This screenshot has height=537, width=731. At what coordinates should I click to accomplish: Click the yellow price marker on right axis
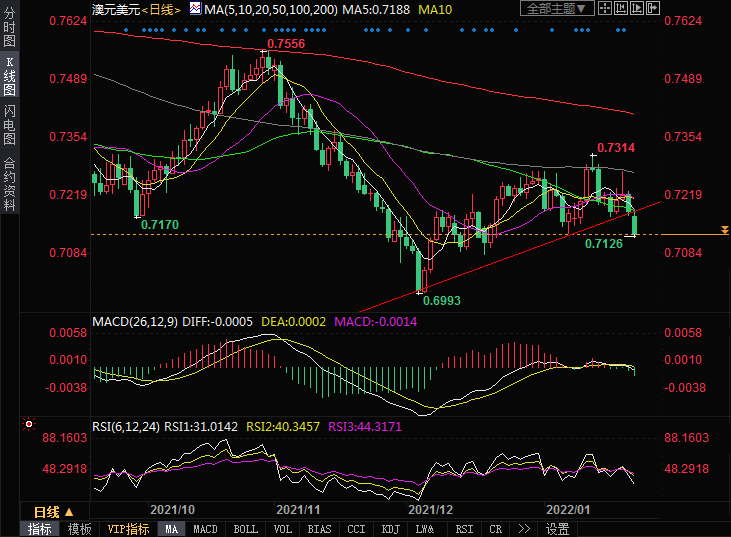[x=725, y=232]
